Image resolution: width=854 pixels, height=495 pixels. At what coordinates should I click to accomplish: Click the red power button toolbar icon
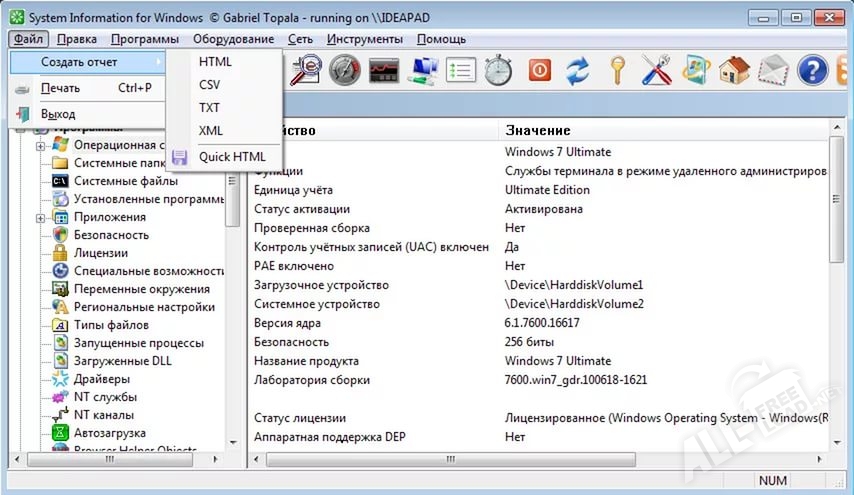[539, 71]
